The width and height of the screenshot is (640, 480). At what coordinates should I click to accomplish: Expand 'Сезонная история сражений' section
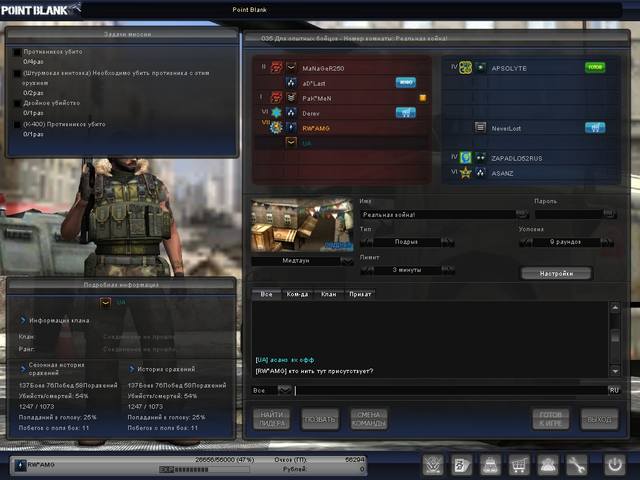23,369
